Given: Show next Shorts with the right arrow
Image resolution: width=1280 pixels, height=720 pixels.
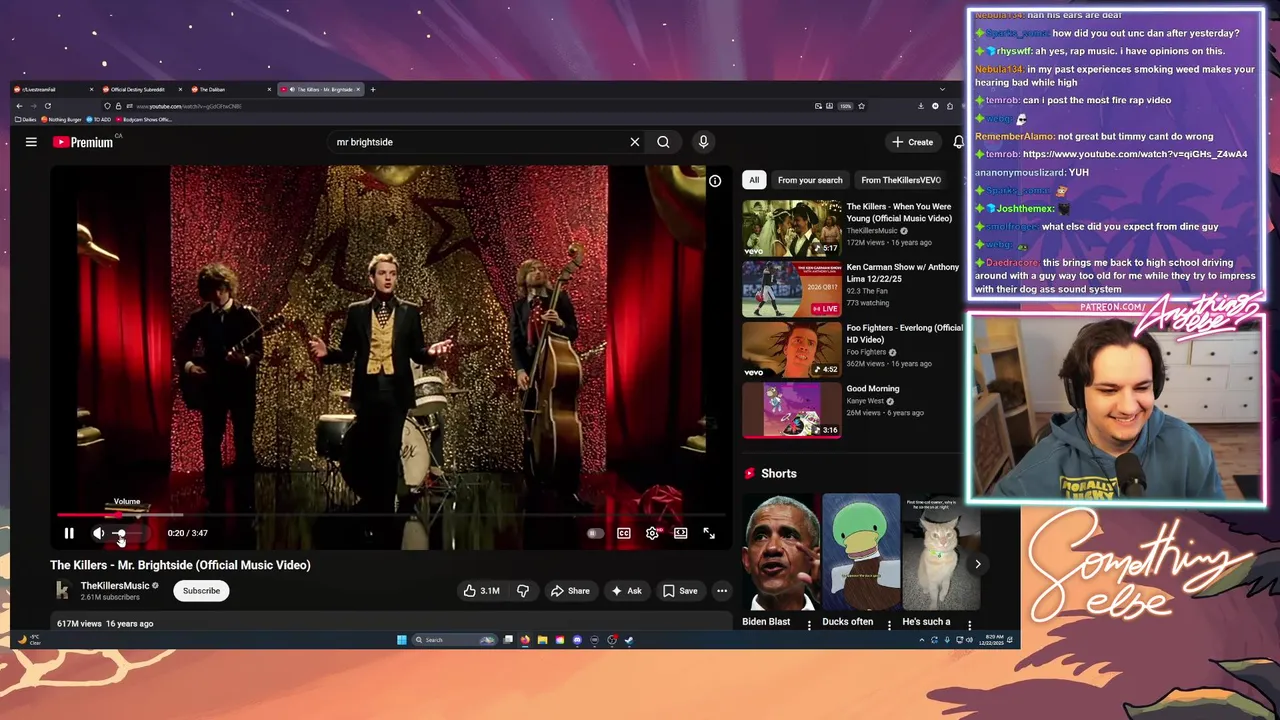Looking at the screenshot, I should [978, 564].
